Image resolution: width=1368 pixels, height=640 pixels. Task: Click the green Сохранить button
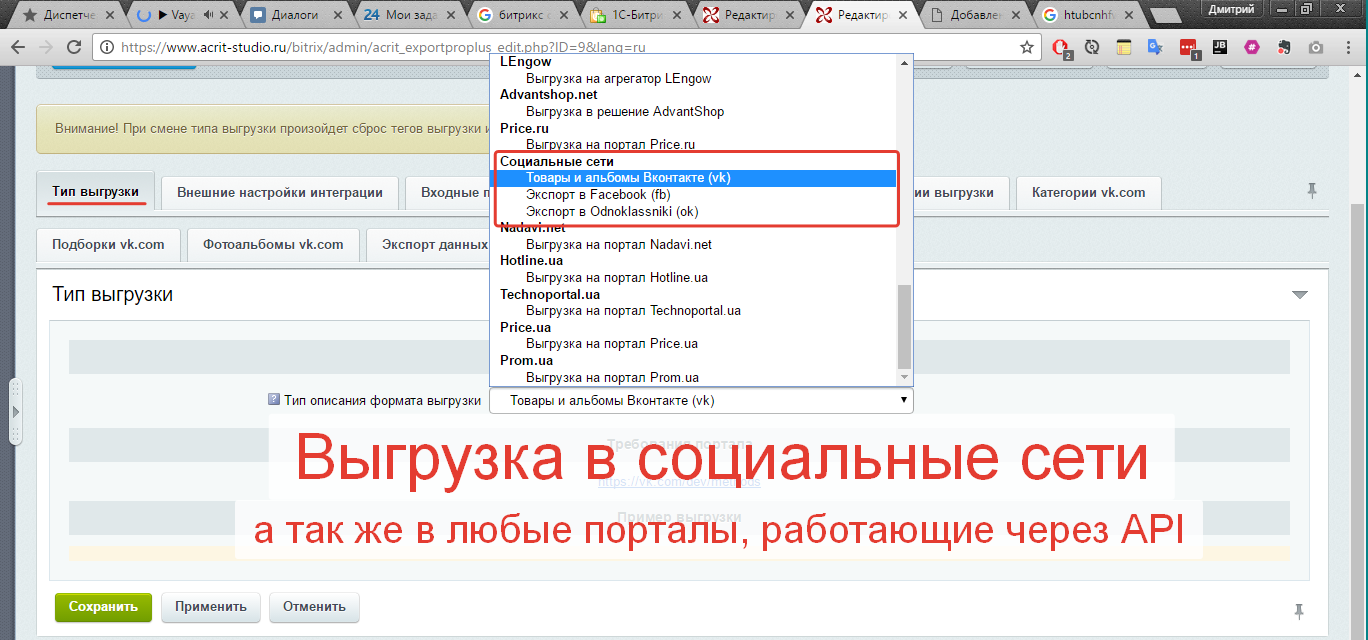coord(103,606)
